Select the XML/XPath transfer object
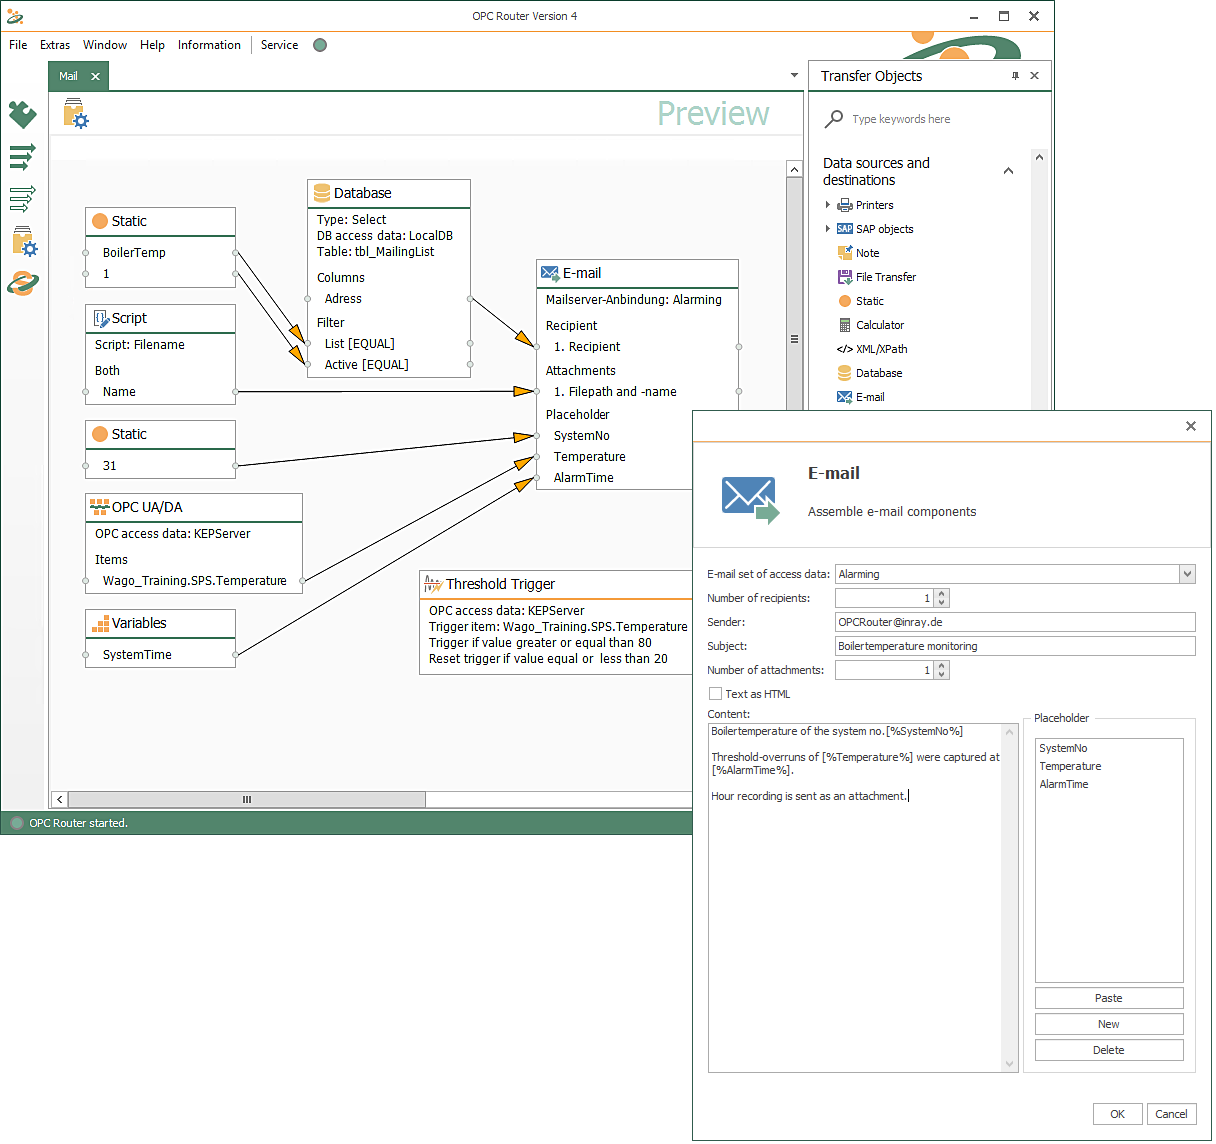 pos(881,349)
